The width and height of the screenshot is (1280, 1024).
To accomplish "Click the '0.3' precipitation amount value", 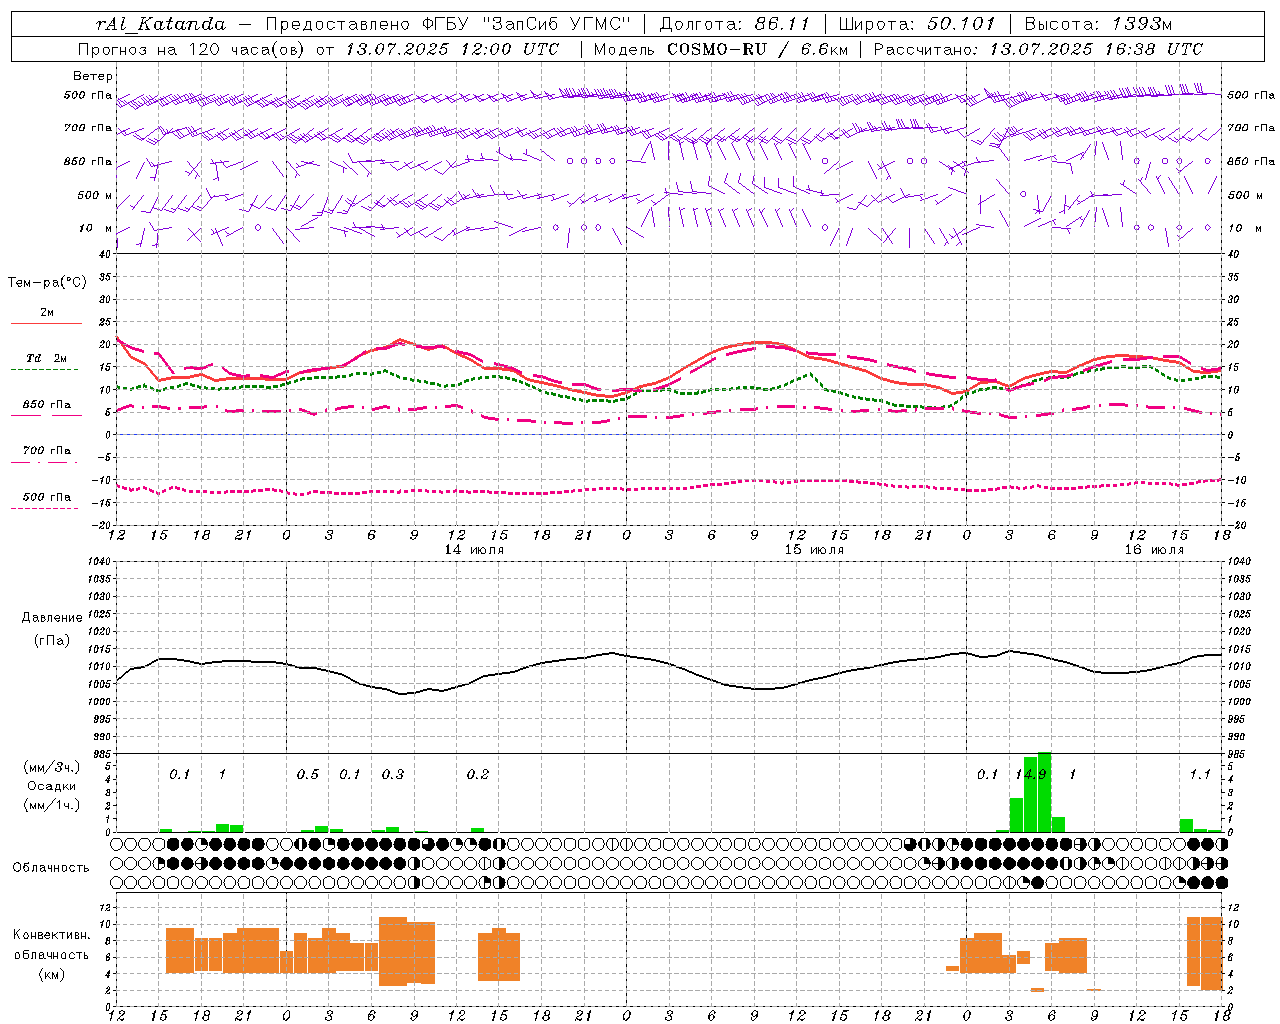I will [x=393, y=774].
